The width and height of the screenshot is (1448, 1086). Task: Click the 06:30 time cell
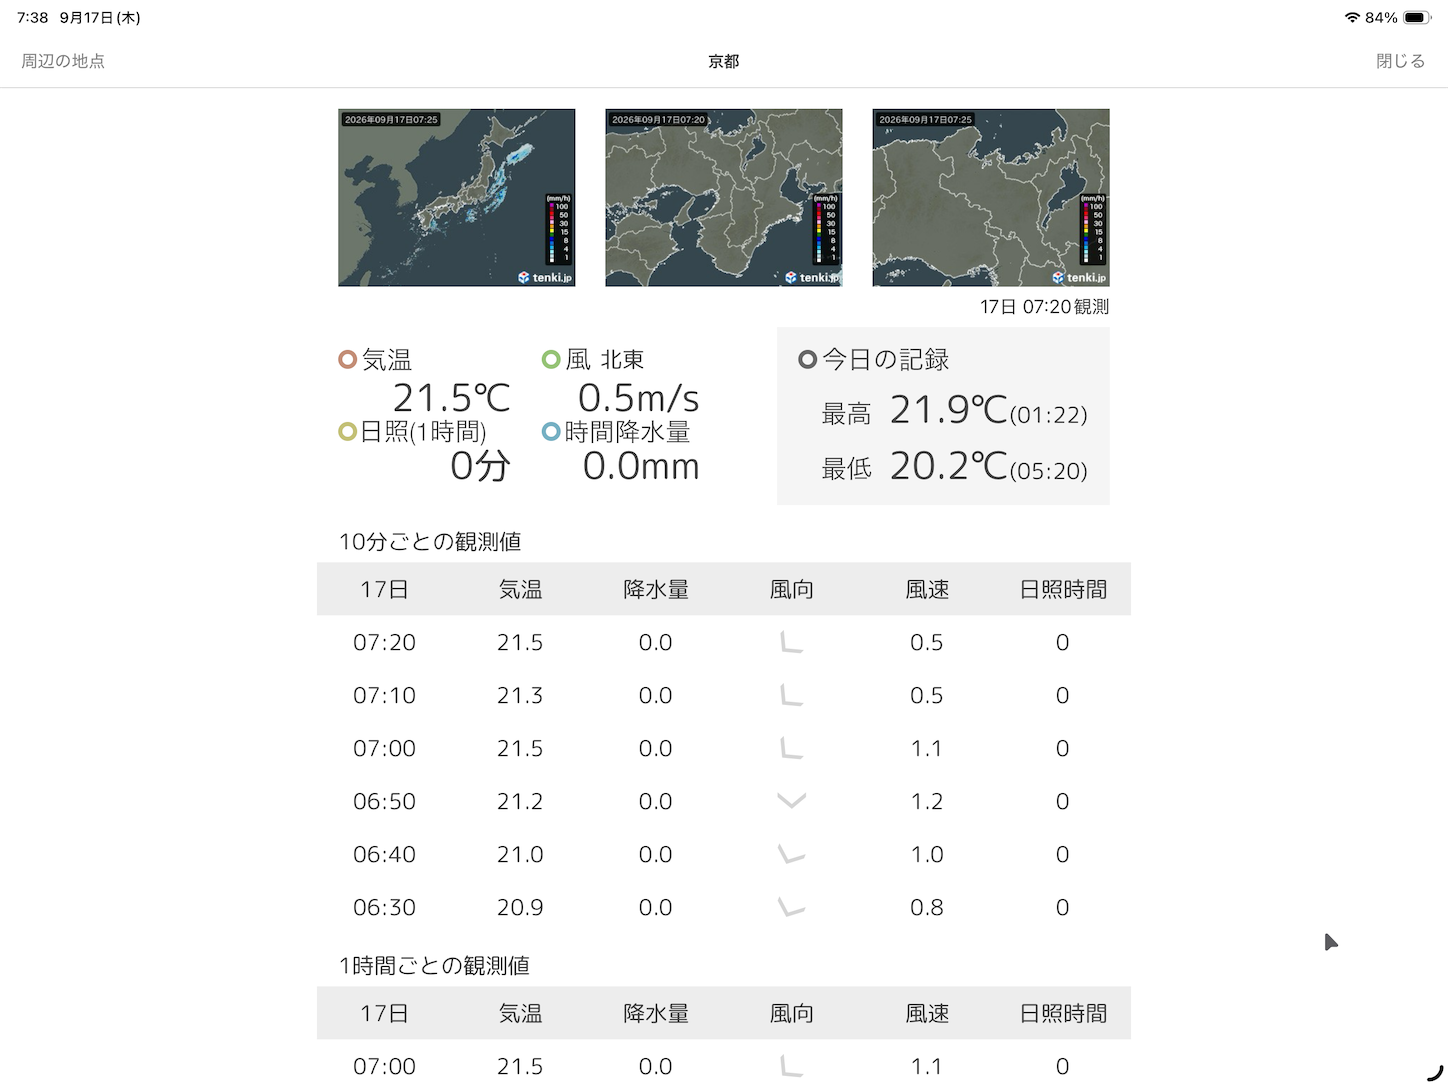click(x=384, y=907)
